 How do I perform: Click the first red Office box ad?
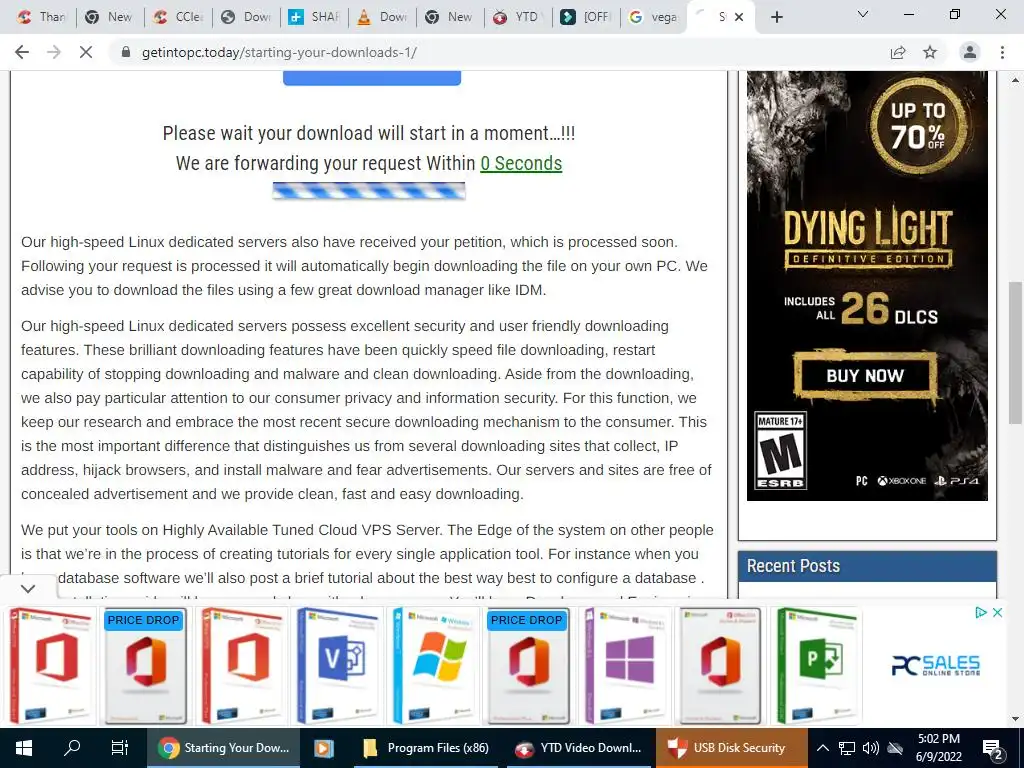coord(51,666)
